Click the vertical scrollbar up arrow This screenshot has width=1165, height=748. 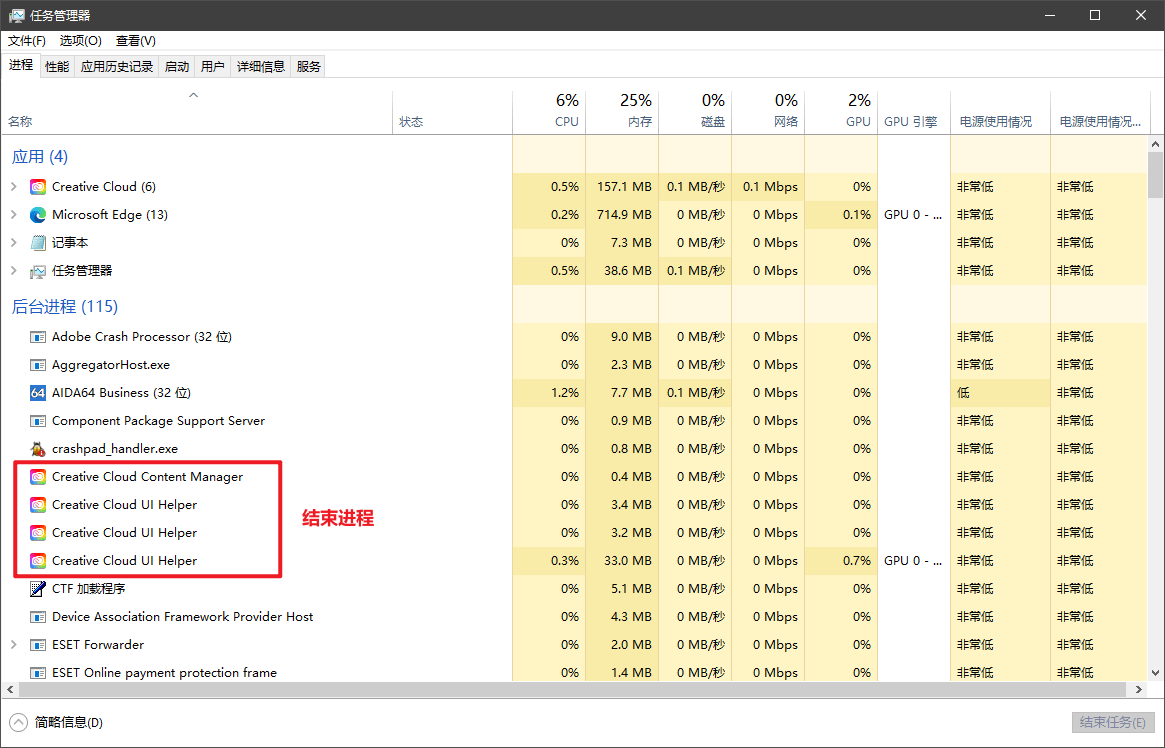pyautogui.click(x=1155, y=144)
